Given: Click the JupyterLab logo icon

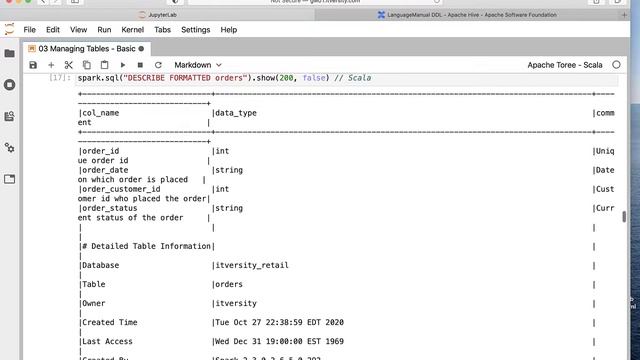Looking at the screenshot, I should pyautogui.click(x=9, y=29).
